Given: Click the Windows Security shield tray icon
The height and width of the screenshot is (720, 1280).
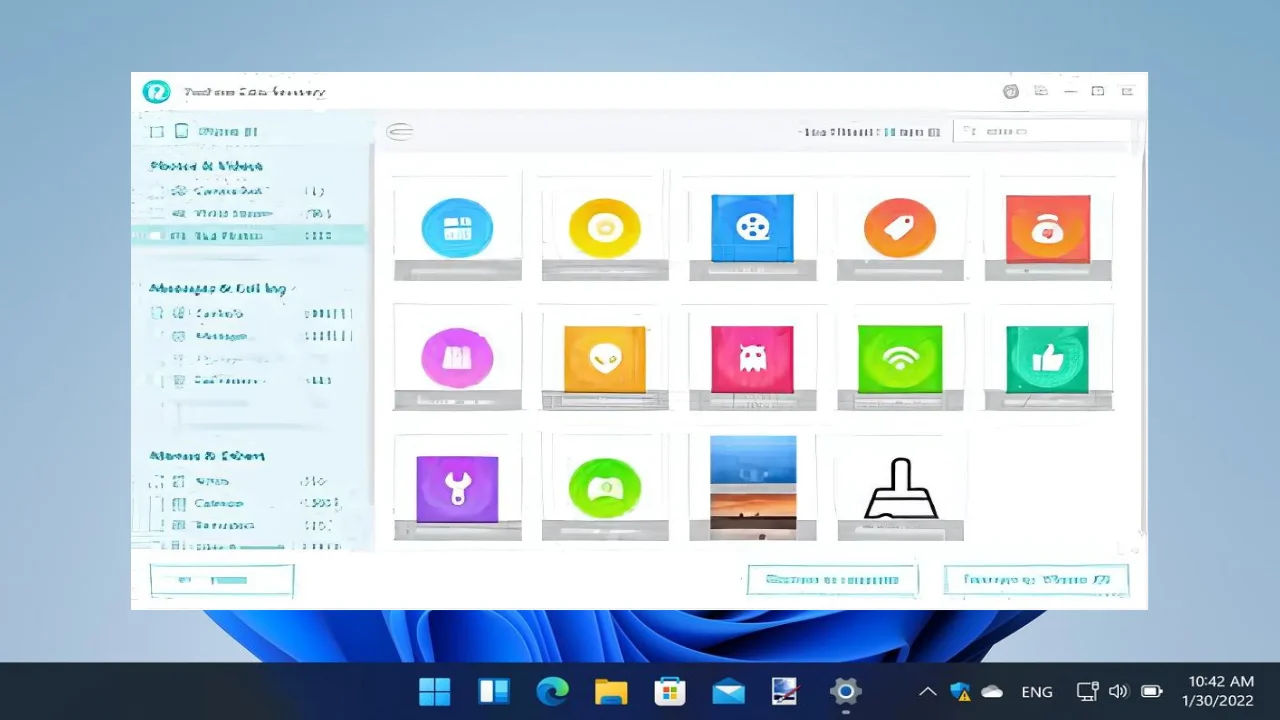Looking at the screenshot, I should [960, 691].
